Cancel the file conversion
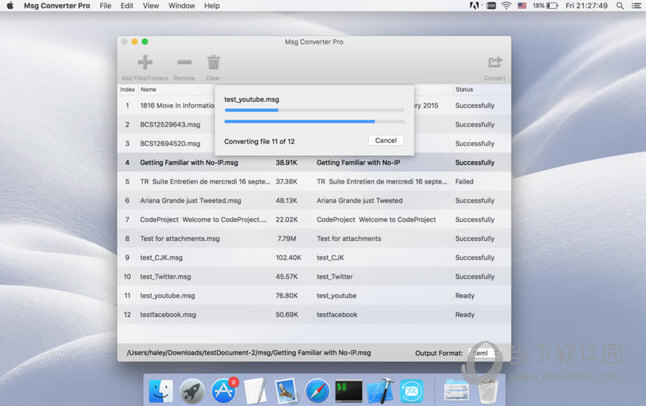This screenshot has height=406, width=646. (x=386, y=140)
